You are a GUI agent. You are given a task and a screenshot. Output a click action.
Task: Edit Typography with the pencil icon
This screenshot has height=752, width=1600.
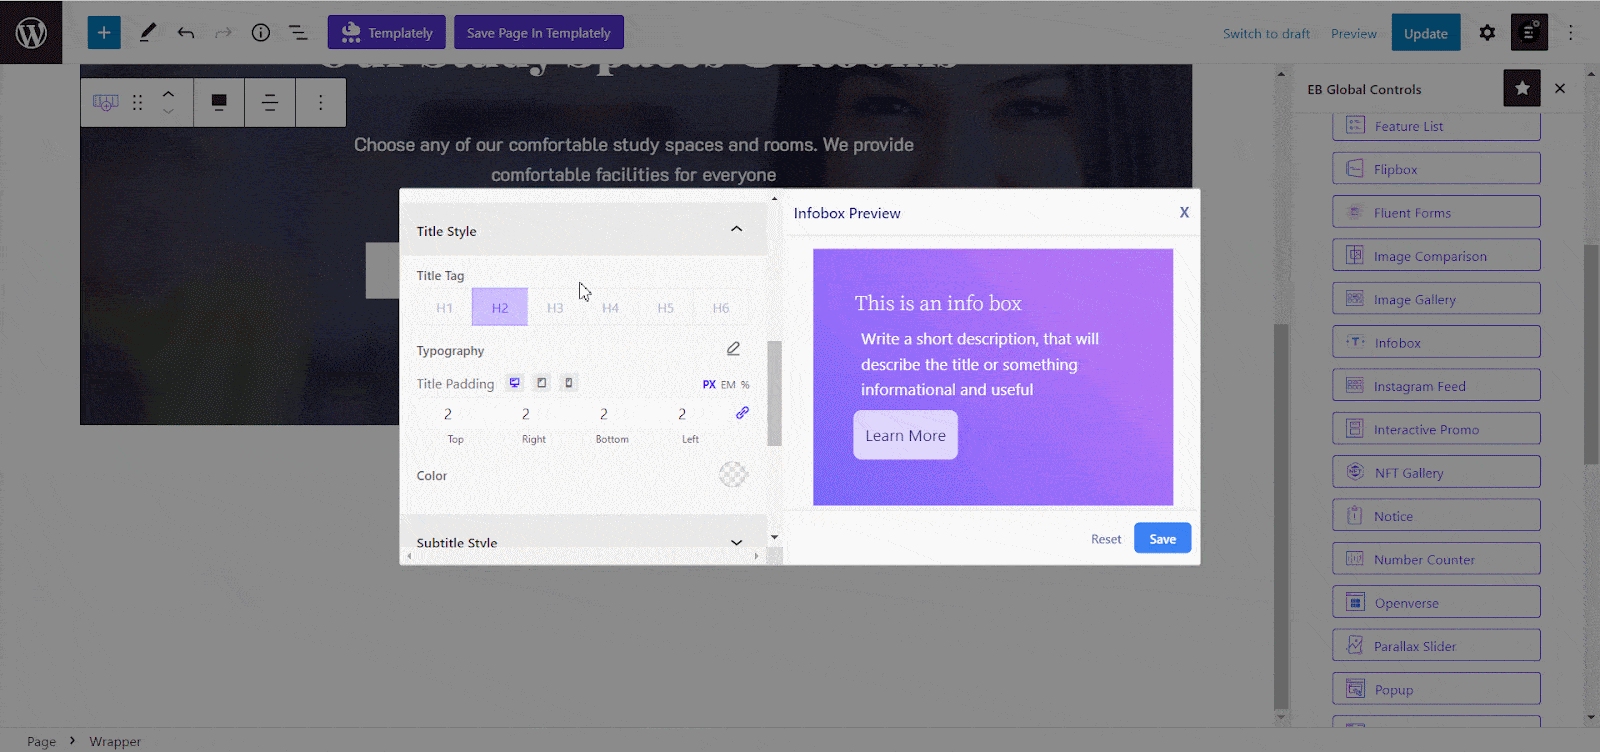pyautogui.click(x=733, y=349)
